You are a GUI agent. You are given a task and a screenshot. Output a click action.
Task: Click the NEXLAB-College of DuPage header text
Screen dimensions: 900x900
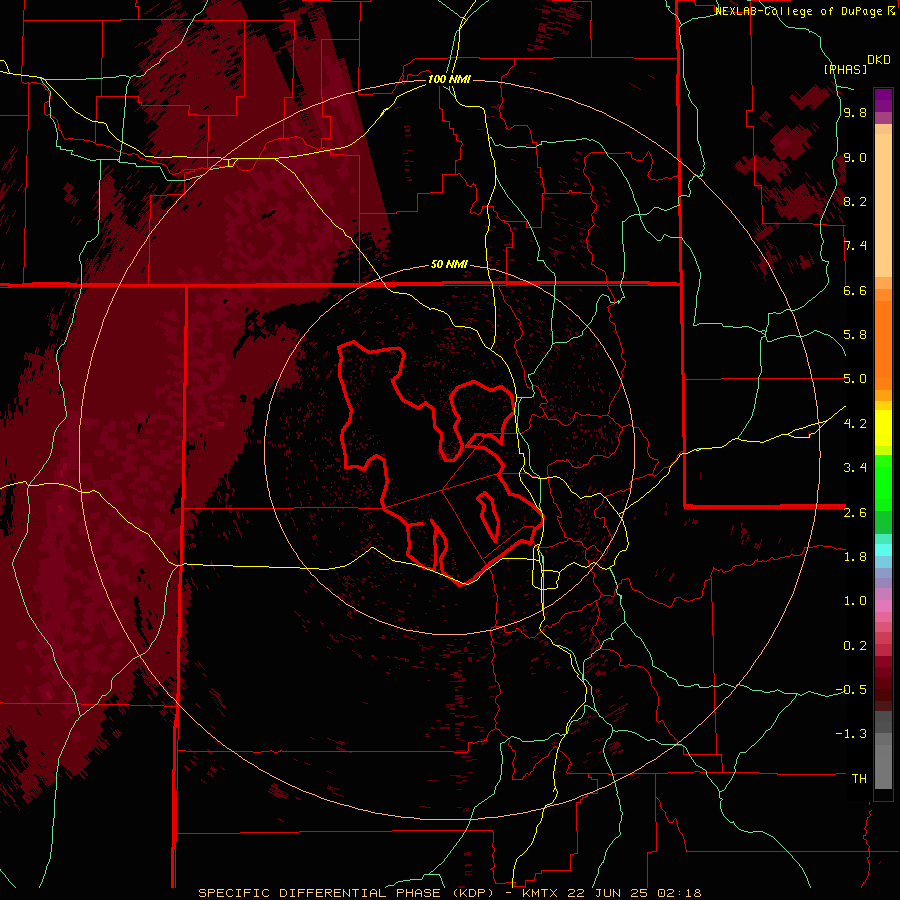tap(800, 11)
